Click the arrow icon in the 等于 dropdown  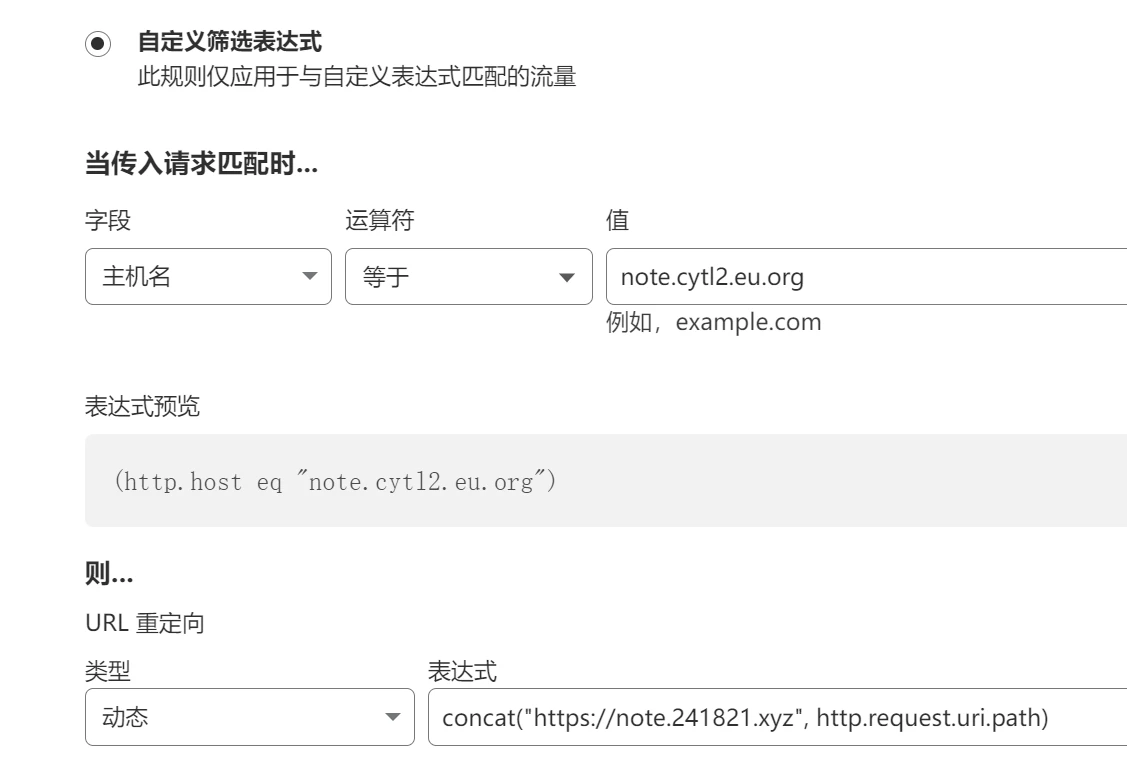pyautogui.click(x=568, y=277)
